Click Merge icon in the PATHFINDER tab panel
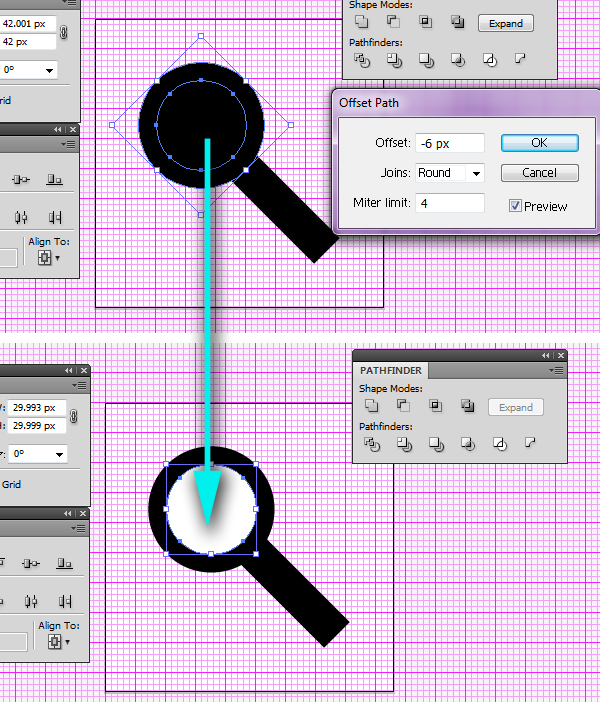 click(436, 444)
